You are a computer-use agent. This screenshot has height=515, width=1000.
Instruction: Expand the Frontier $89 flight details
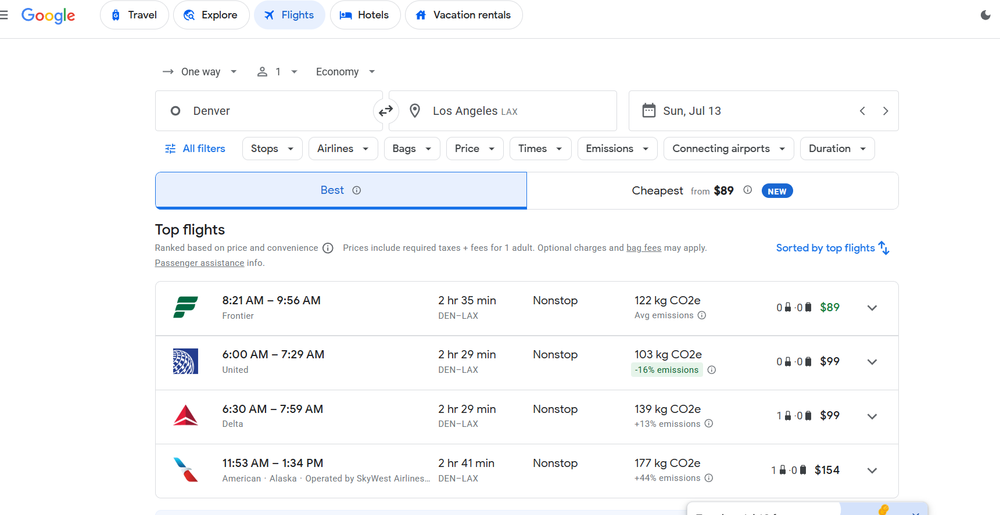click(x=872, y=308)
